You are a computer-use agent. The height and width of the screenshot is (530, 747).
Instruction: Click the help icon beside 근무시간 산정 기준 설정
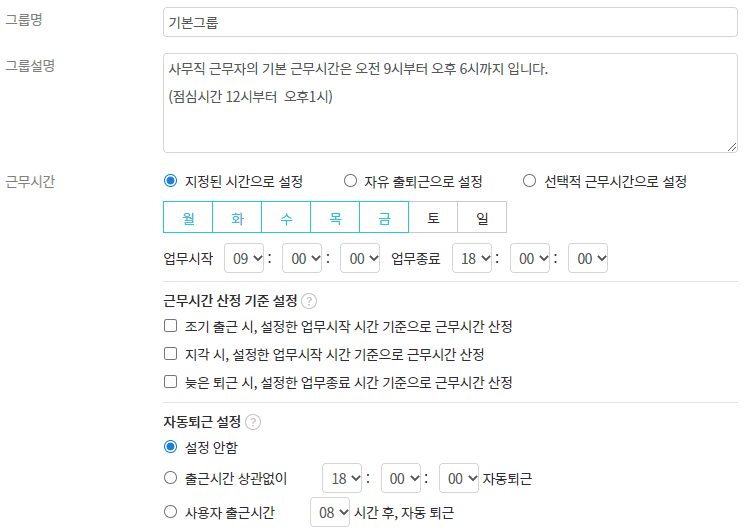(309, 301)
